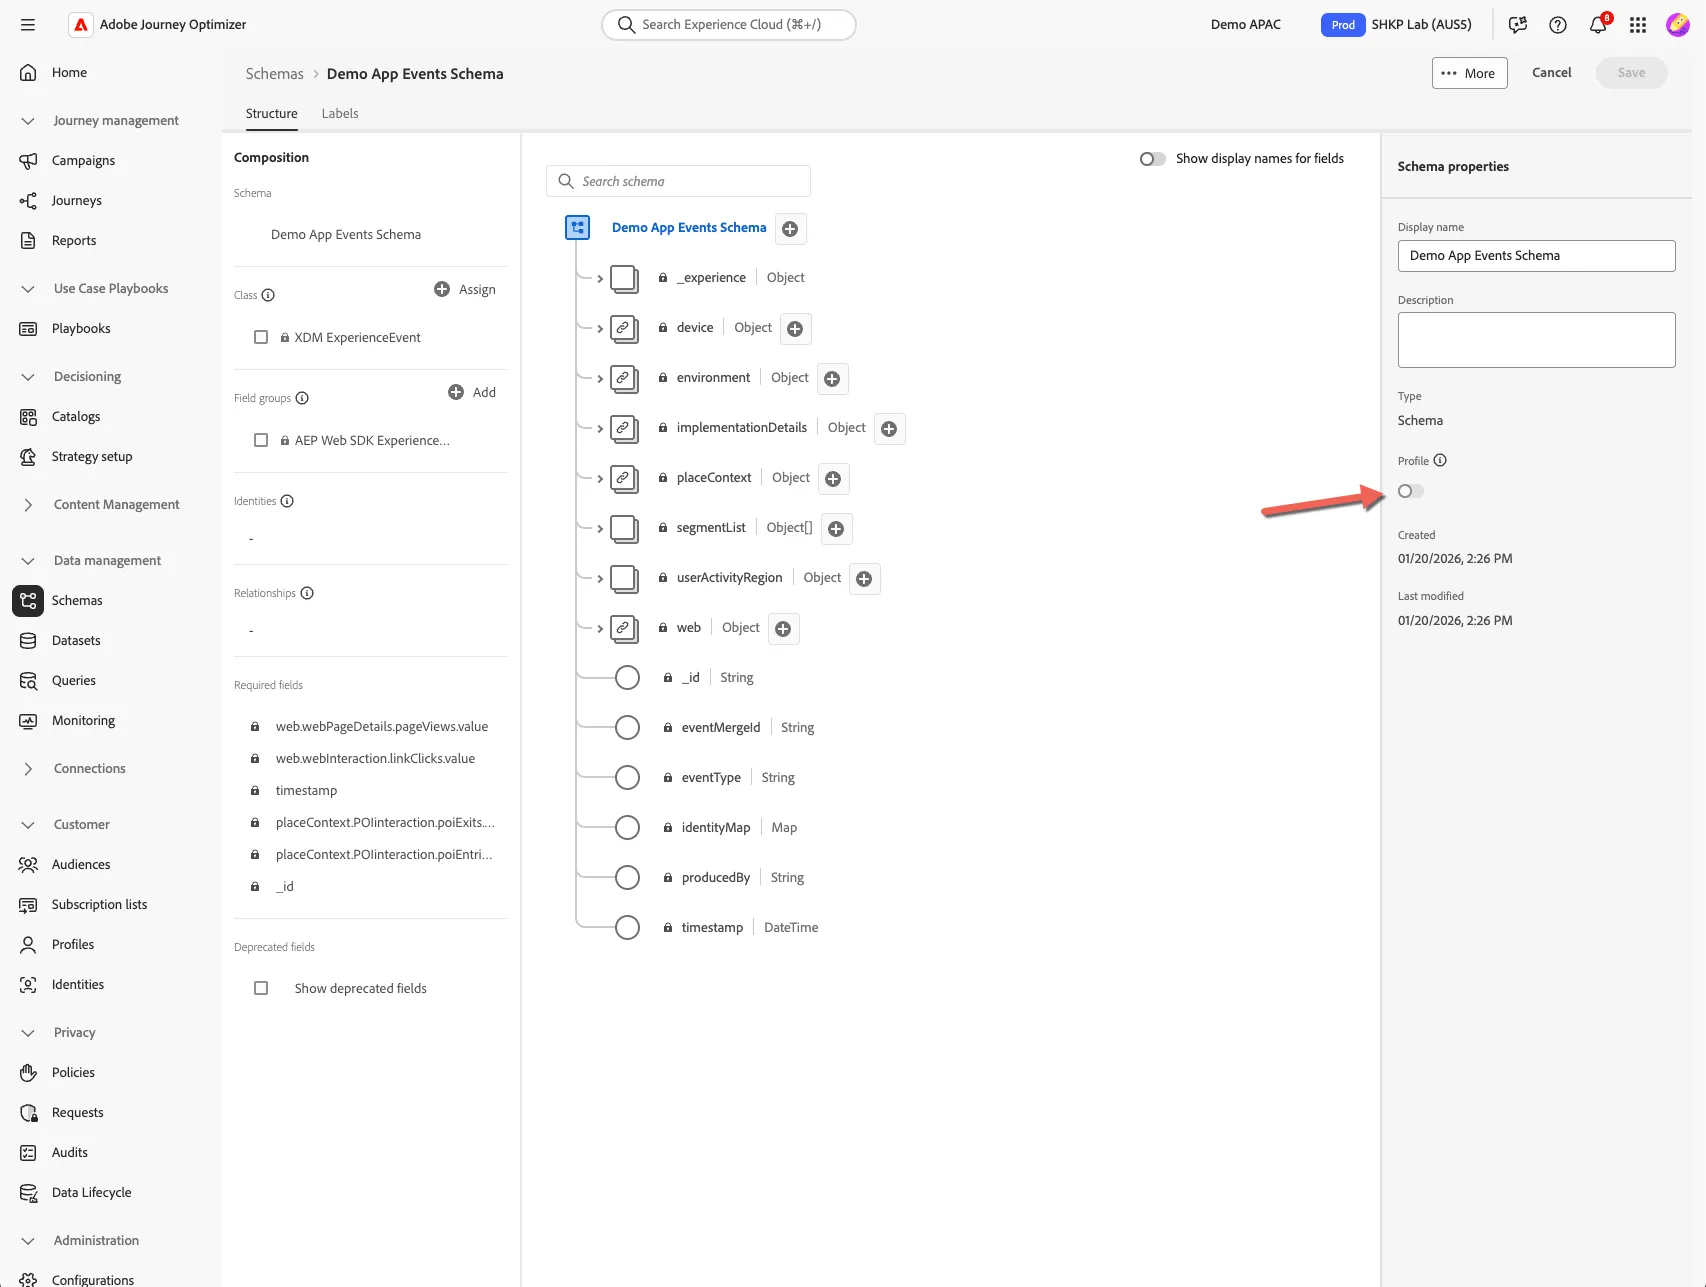Click plus icon beside Demo App Events Schema root
Screen dimensions: 1706x1287
790,229
